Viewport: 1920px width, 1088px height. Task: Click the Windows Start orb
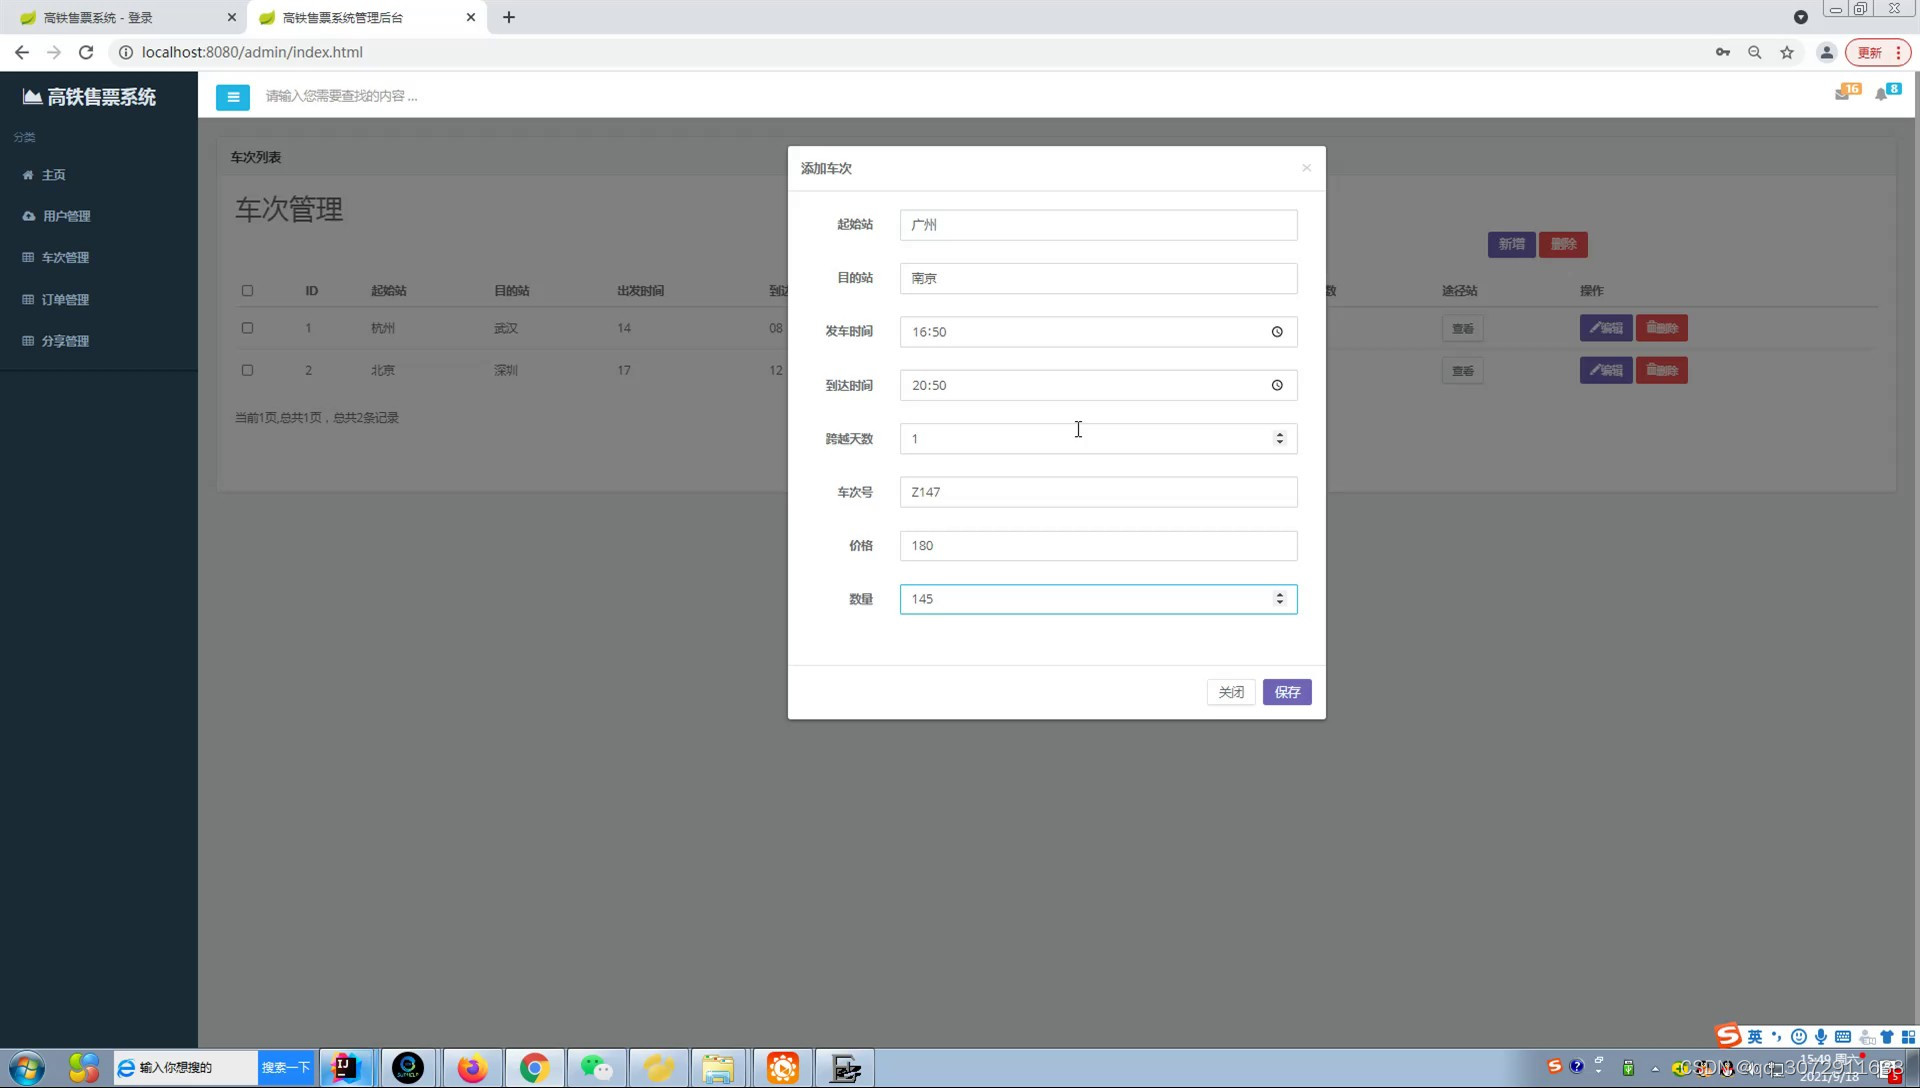pos(27,1068)
